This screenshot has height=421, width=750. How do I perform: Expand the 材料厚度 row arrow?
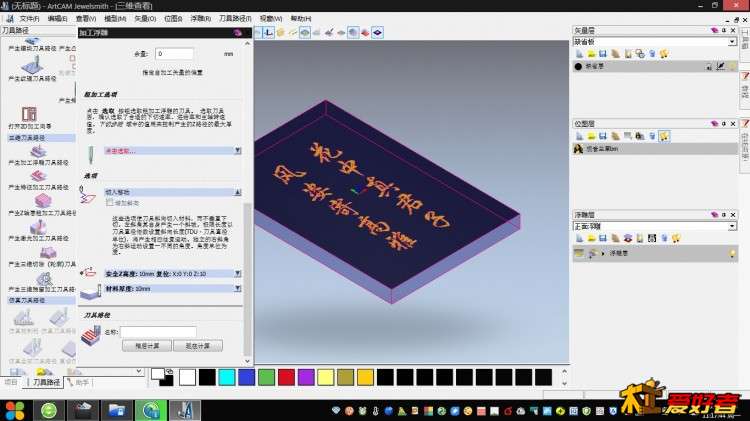coord(238,288)
